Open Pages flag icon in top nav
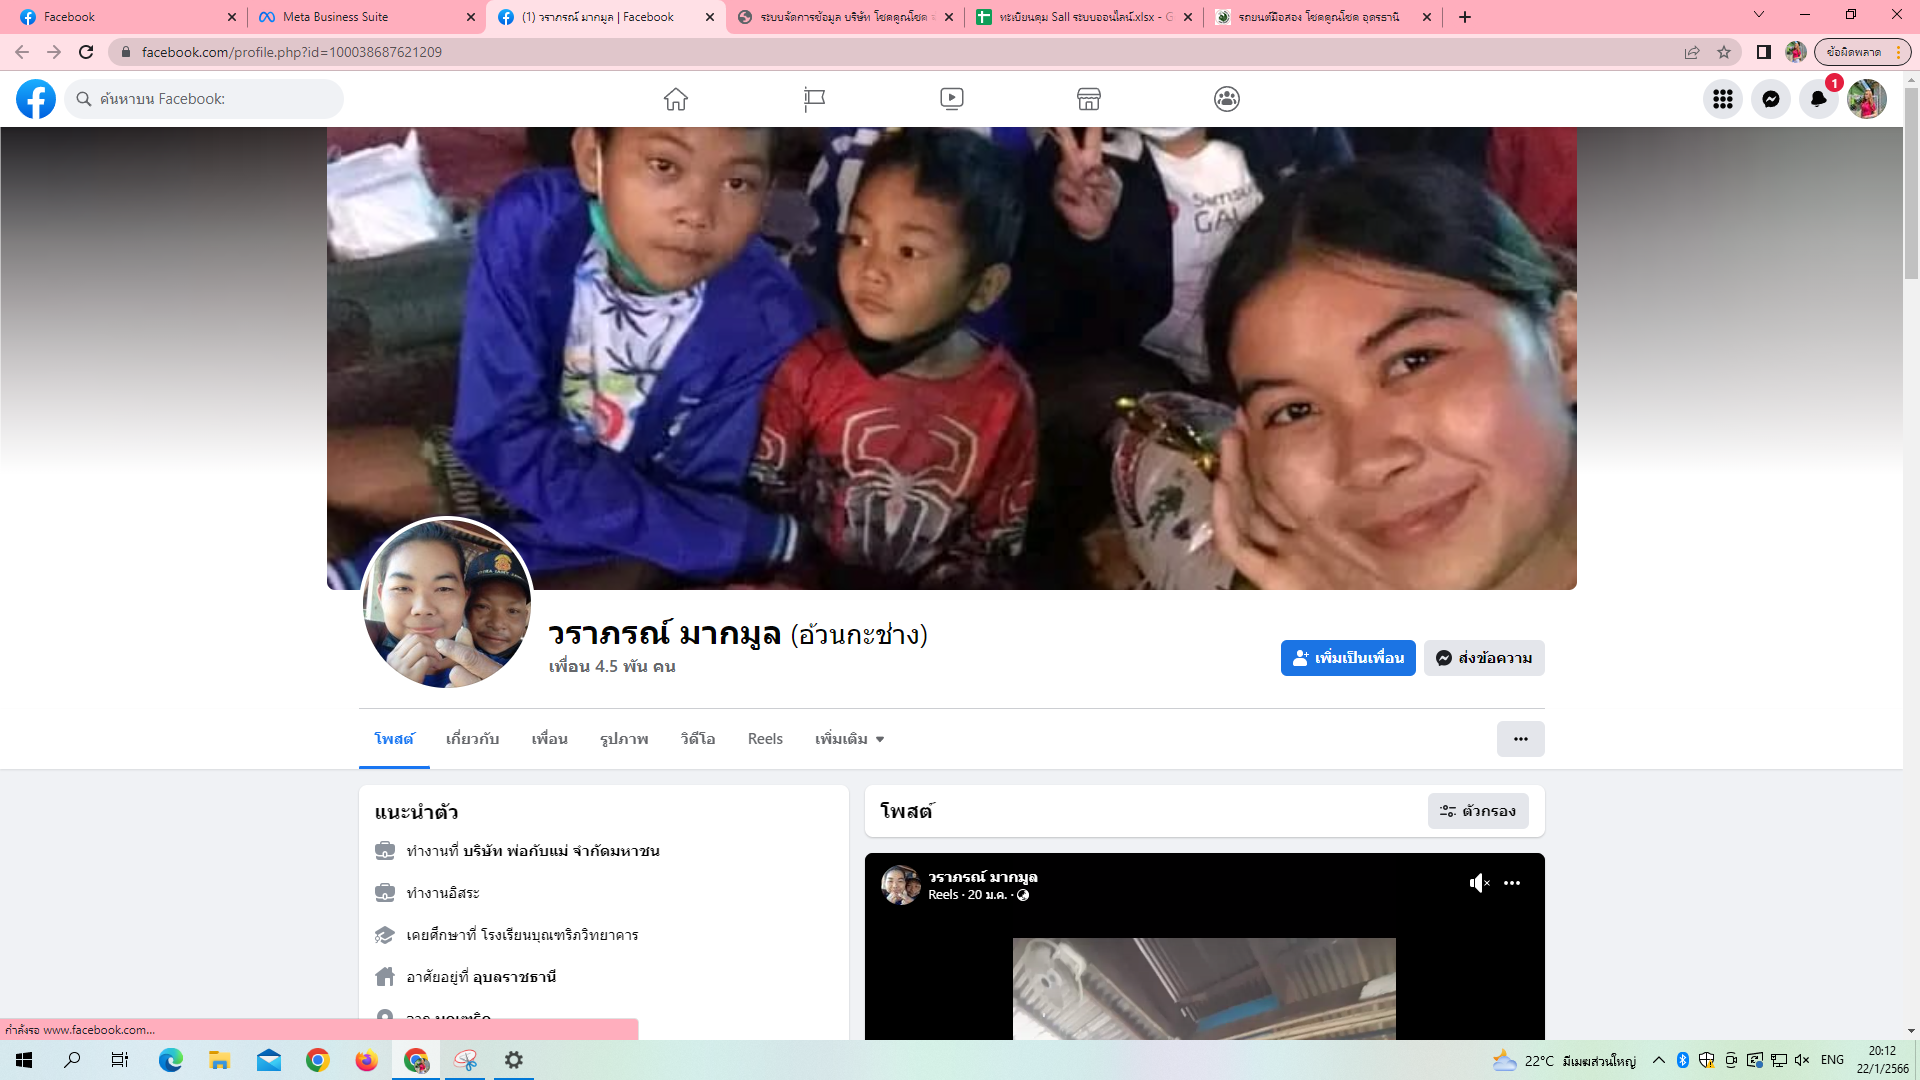This screenshot has width=1920, height=1080. tap(814, 99)
